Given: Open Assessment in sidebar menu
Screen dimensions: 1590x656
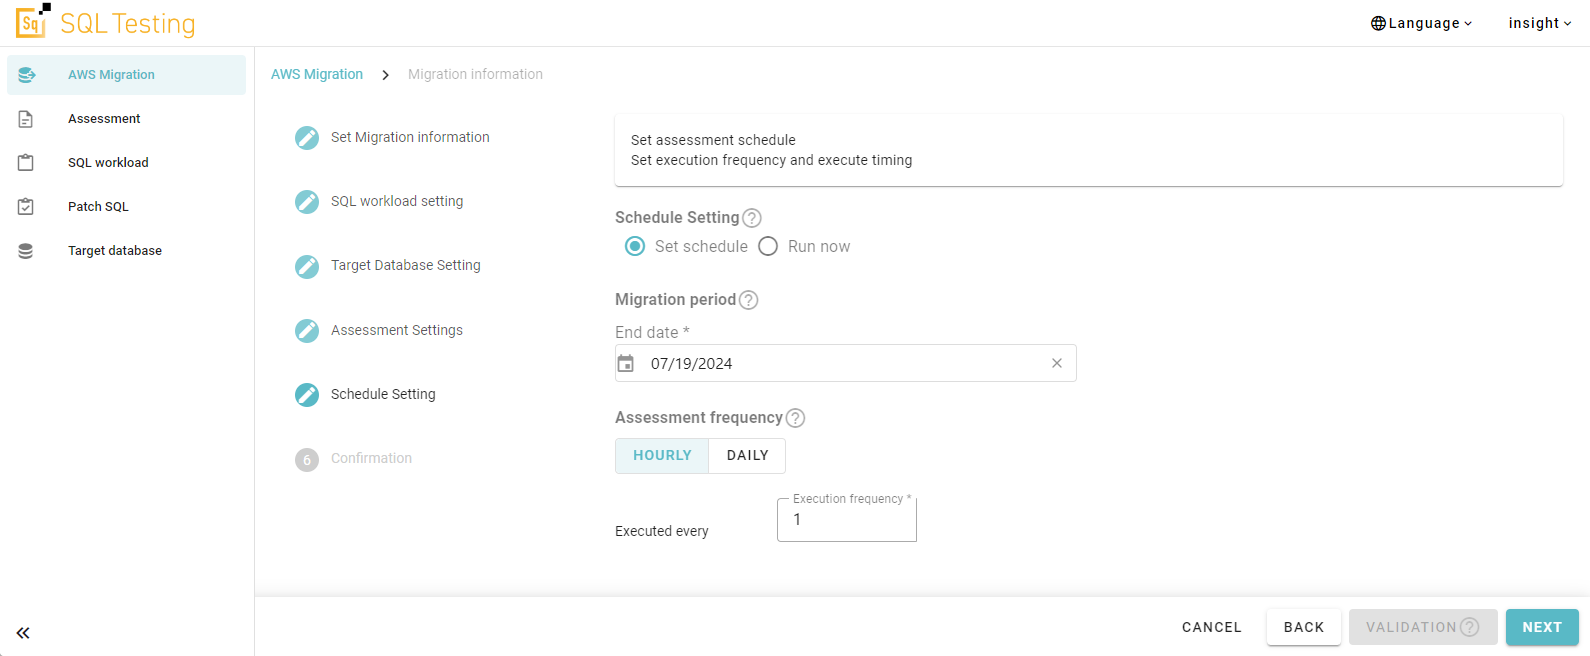Looking at the screenshot, I should coord(126,119).
